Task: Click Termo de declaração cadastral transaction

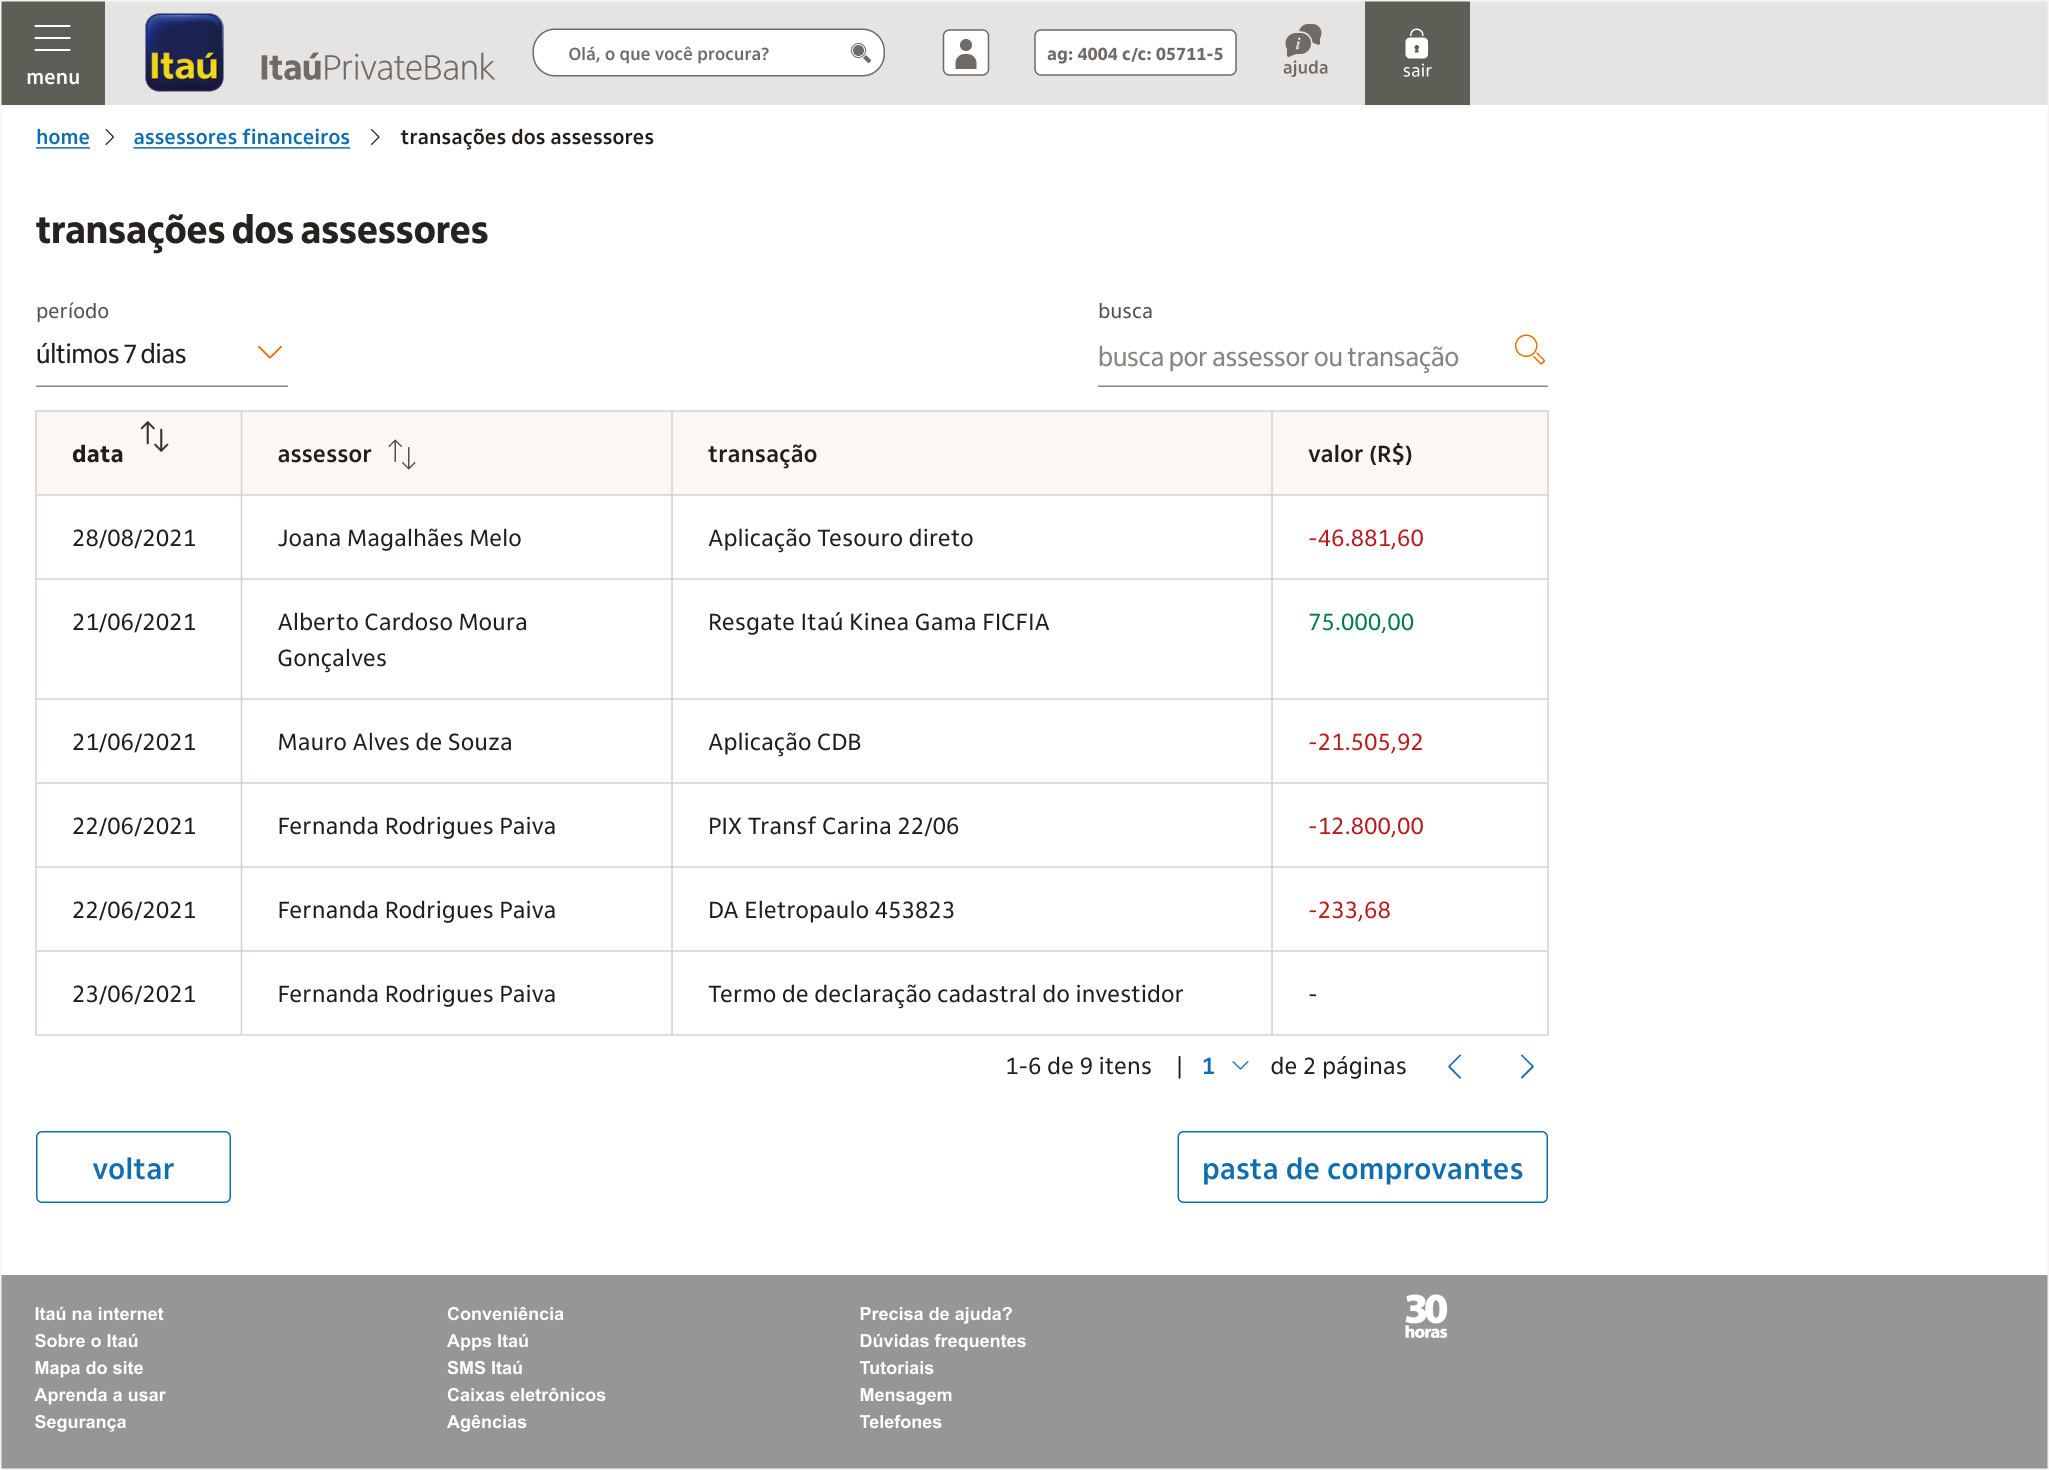Action: (x=945, y=994)
